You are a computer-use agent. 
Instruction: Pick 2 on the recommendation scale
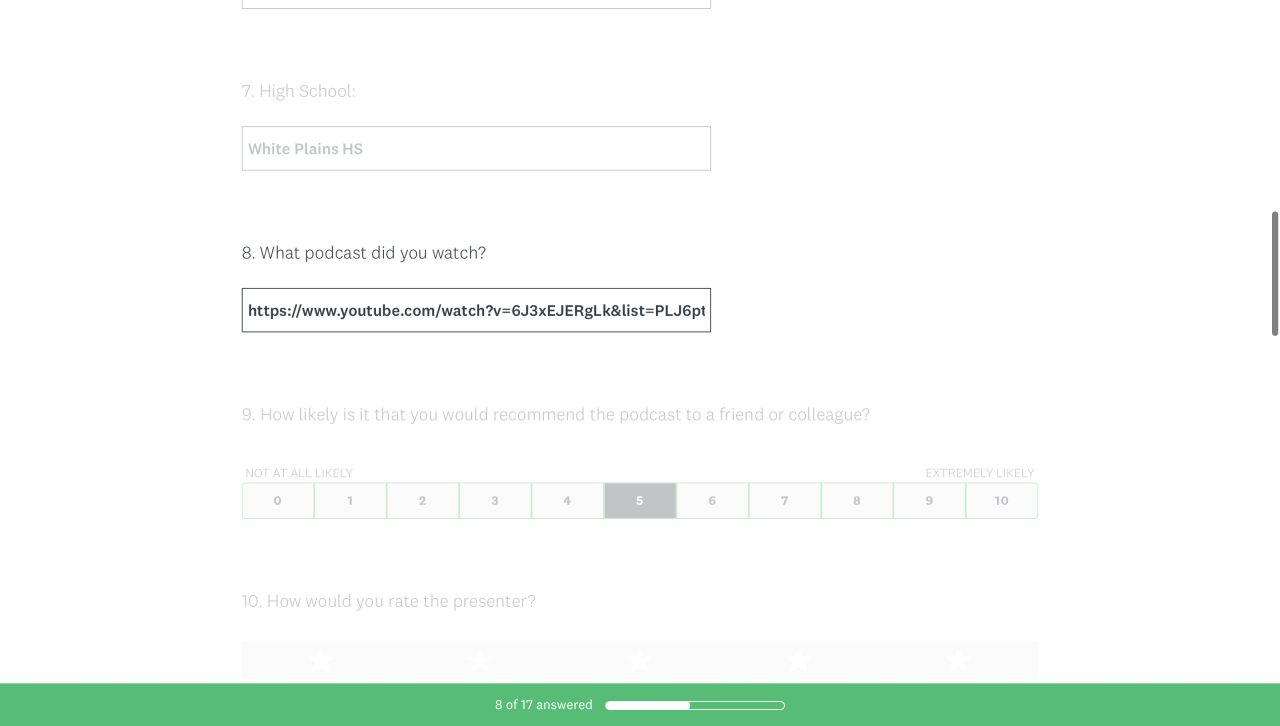coord(423,501)
